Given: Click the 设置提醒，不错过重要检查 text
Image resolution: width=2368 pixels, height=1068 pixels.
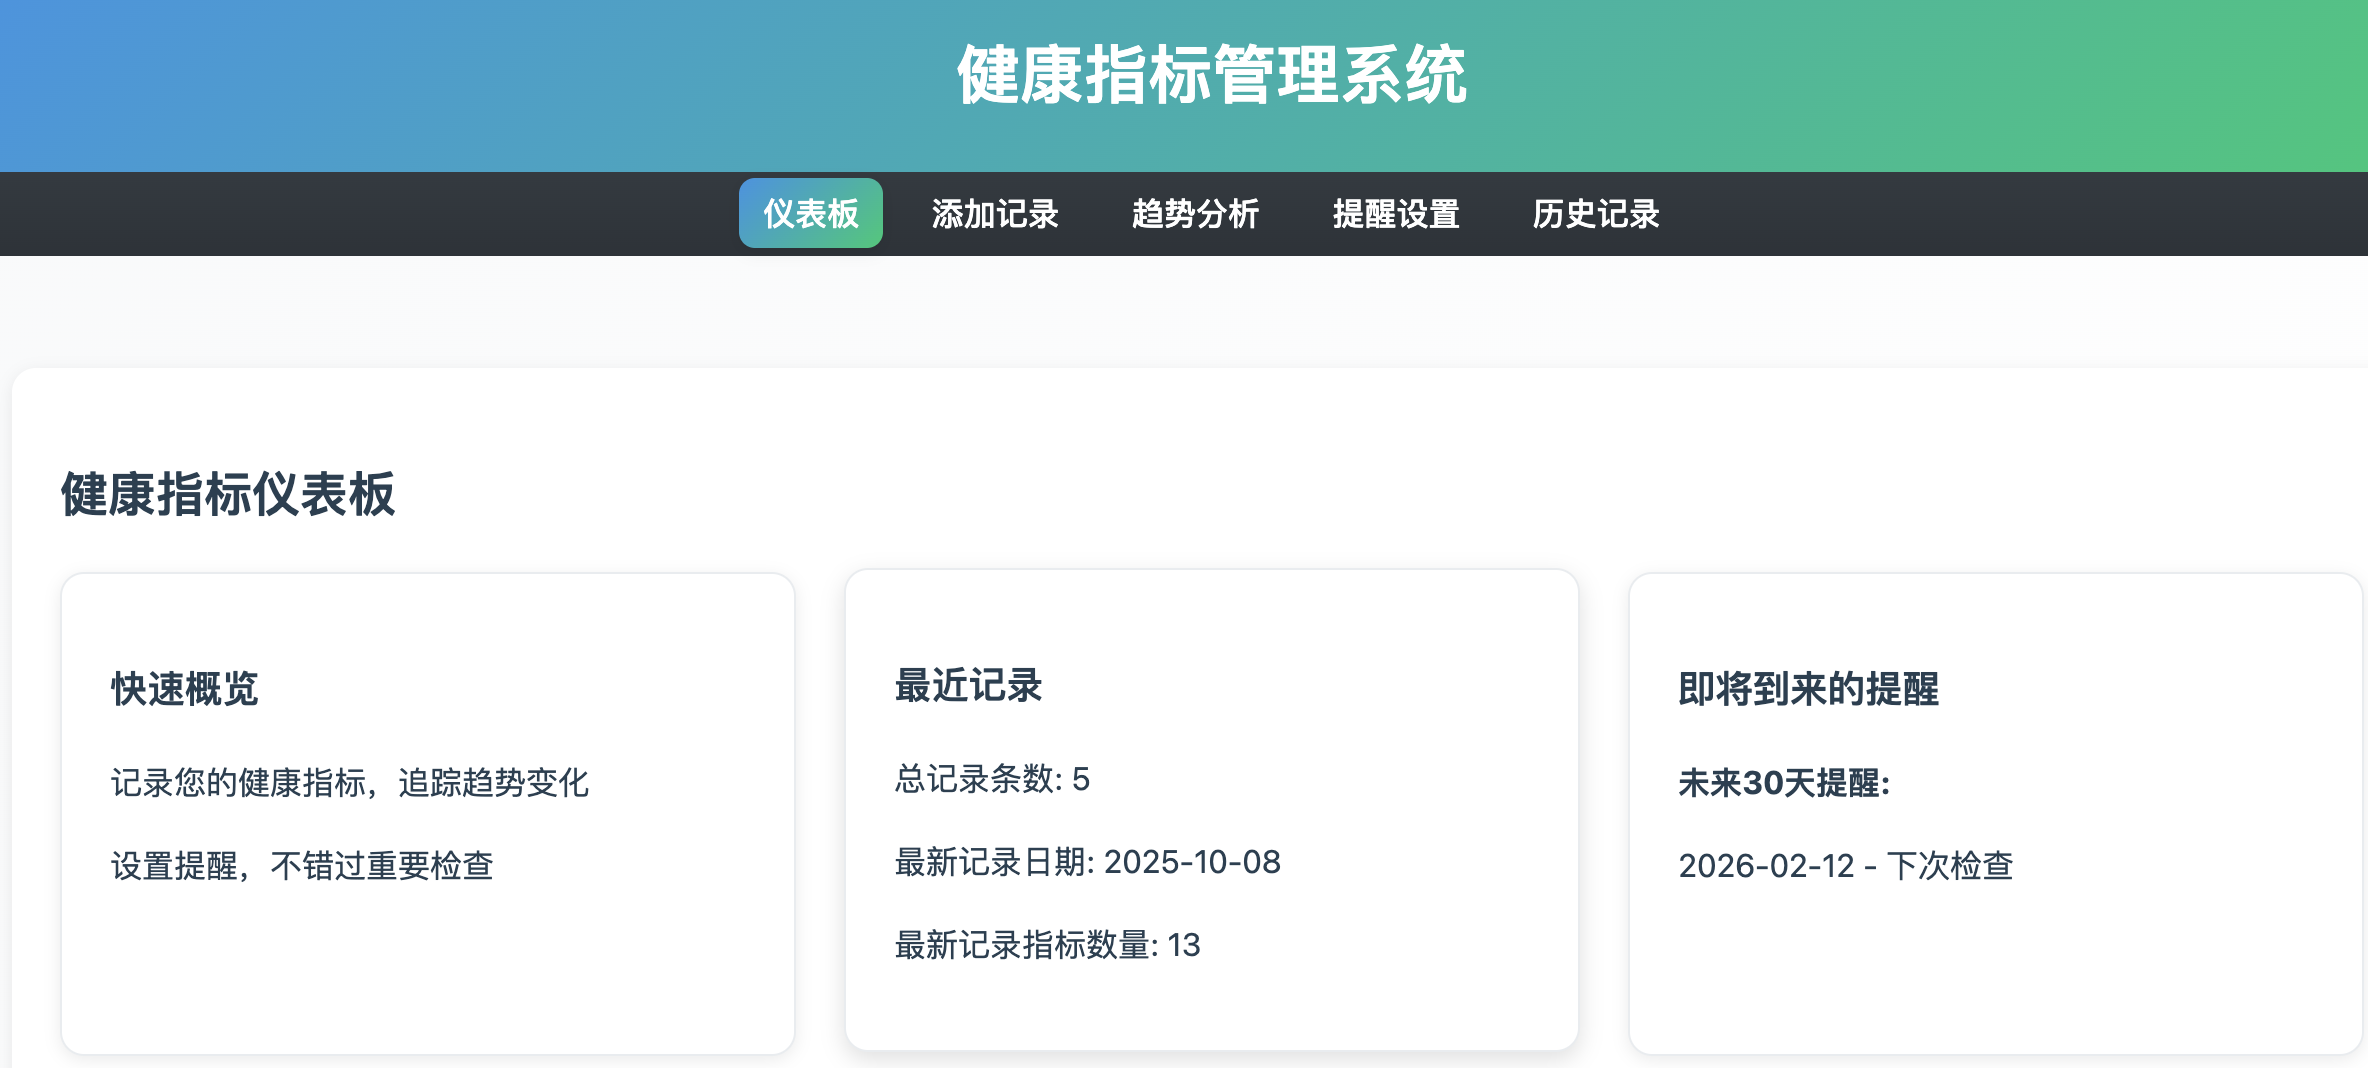Looking at the screenshot, I should pos(302,865).
